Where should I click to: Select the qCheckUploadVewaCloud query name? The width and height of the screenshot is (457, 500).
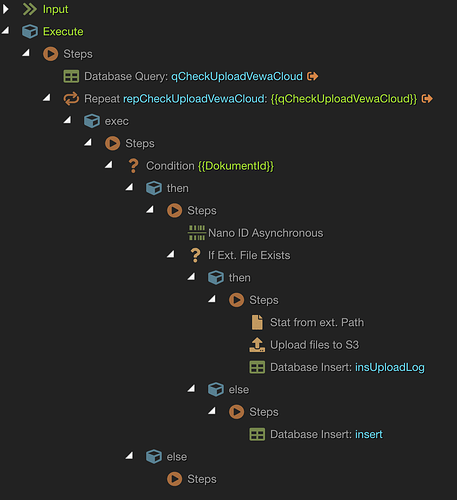[237, 76]
